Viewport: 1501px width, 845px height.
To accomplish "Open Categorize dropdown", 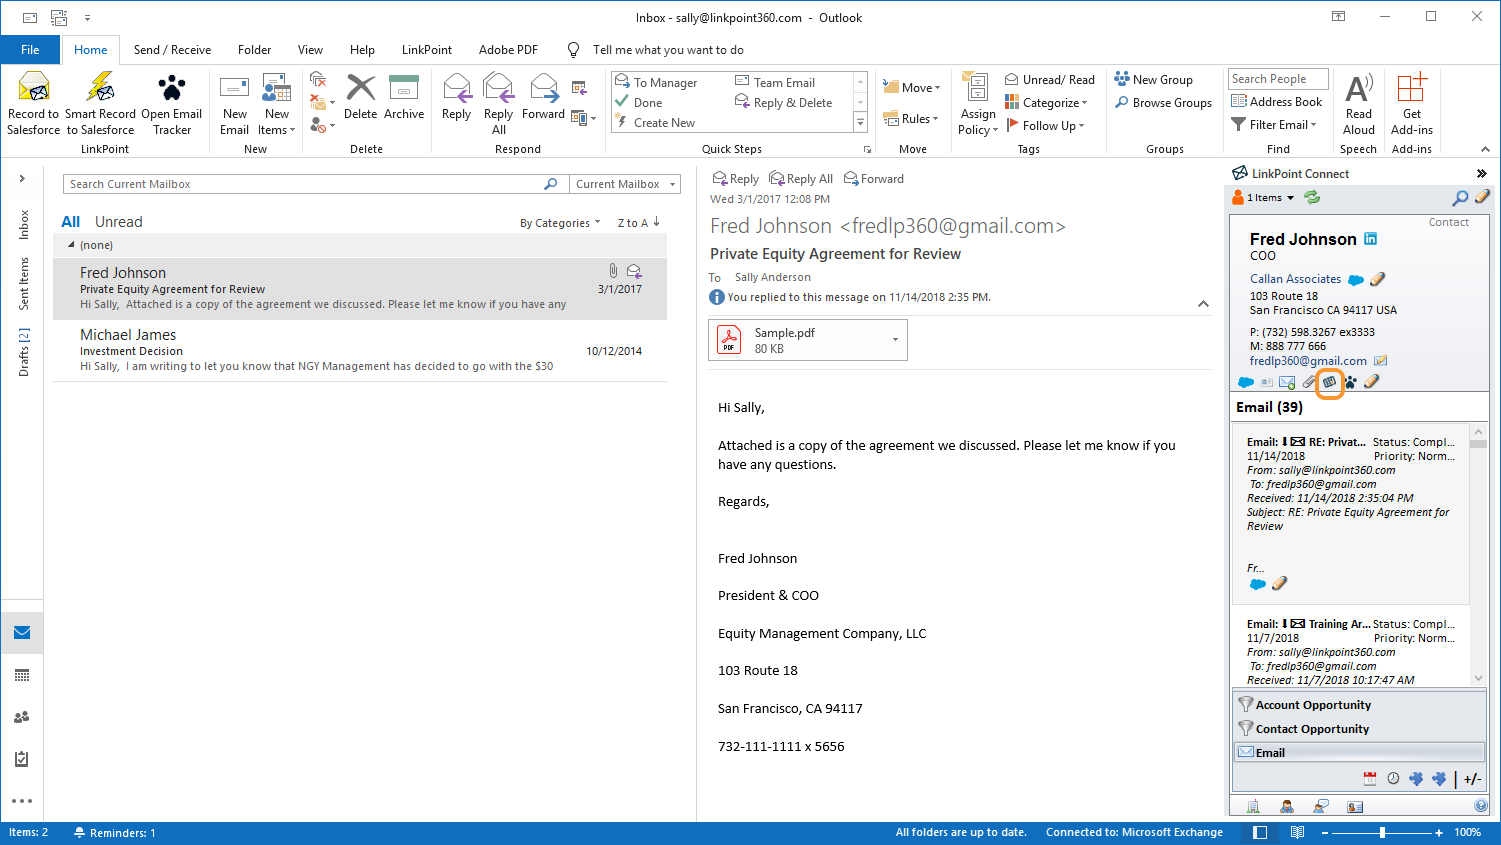I will pyautogui.click(x=1046, y=103).
